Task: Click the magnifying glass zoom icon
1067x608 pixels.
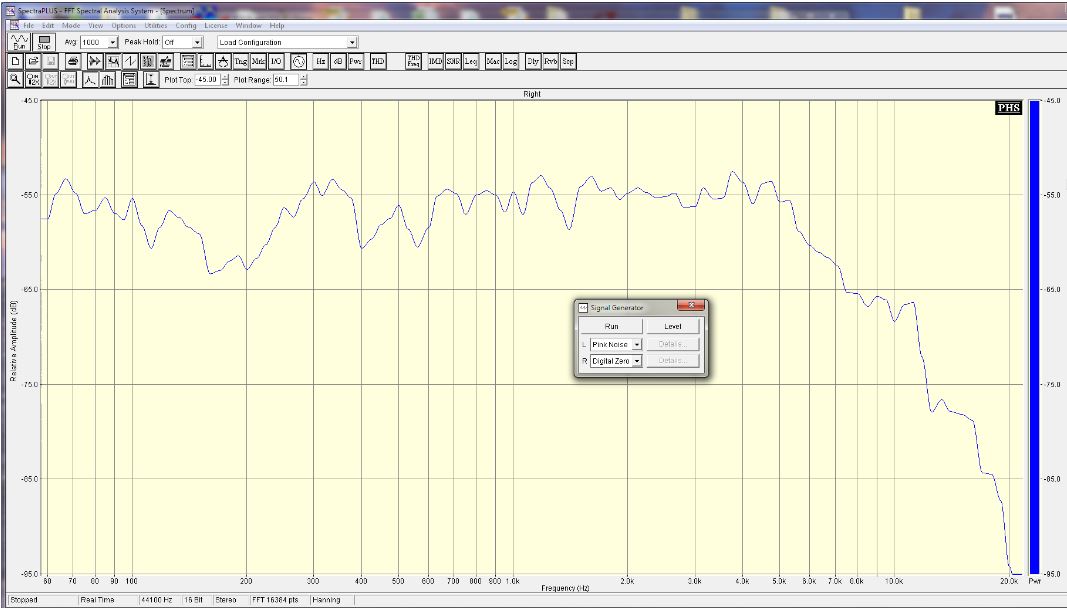Action: 15,80
